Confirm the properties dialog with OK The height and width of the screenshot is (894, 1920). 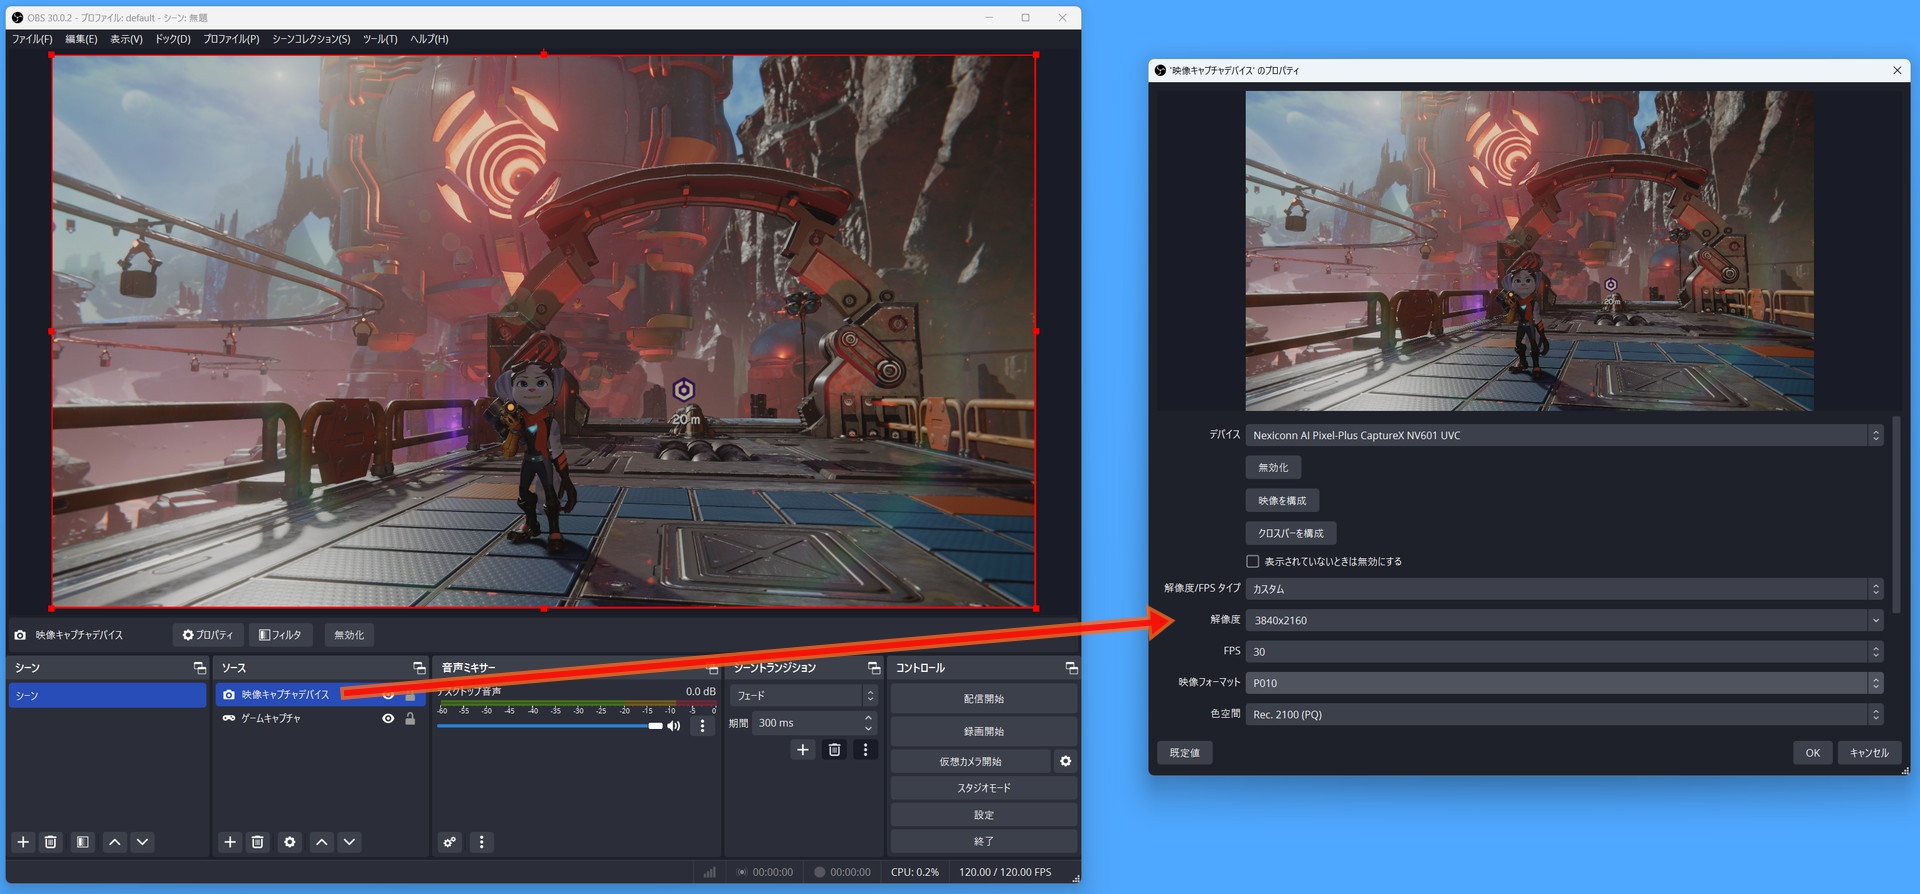[x=1812, y=753]
